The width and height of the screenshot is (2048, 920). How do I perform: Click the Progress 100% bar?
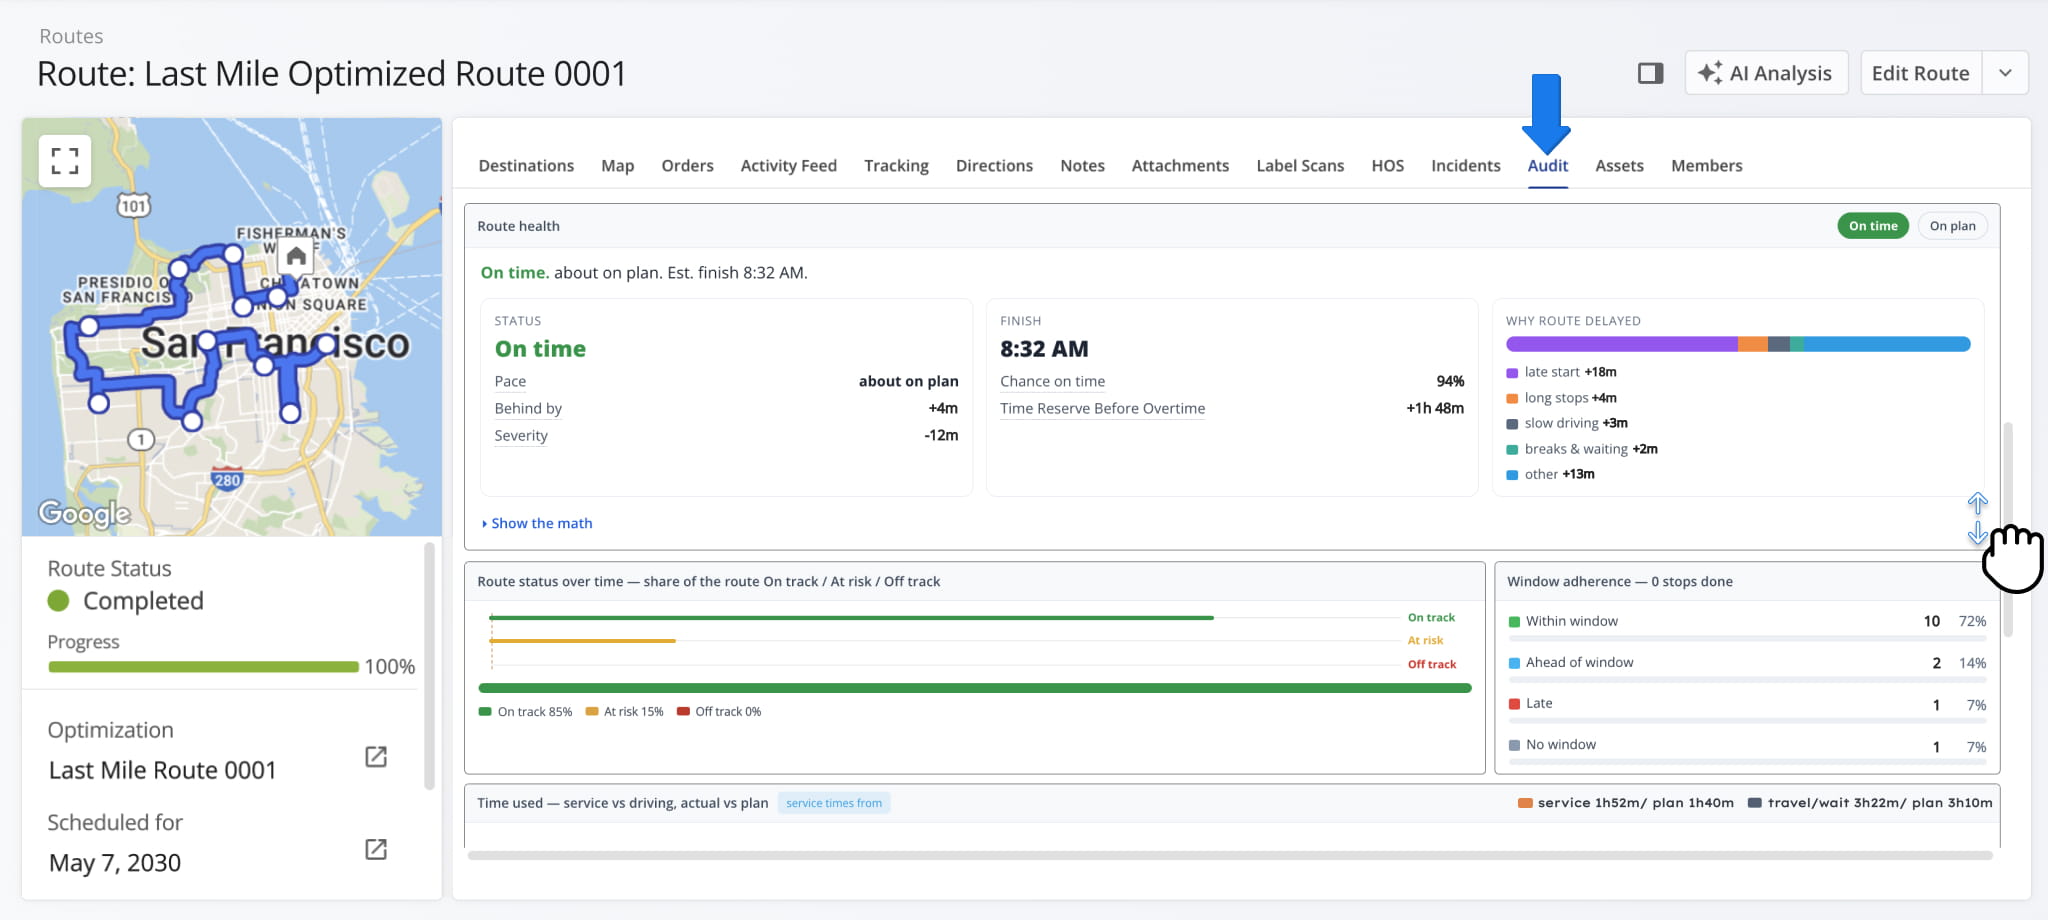[203, 667]
